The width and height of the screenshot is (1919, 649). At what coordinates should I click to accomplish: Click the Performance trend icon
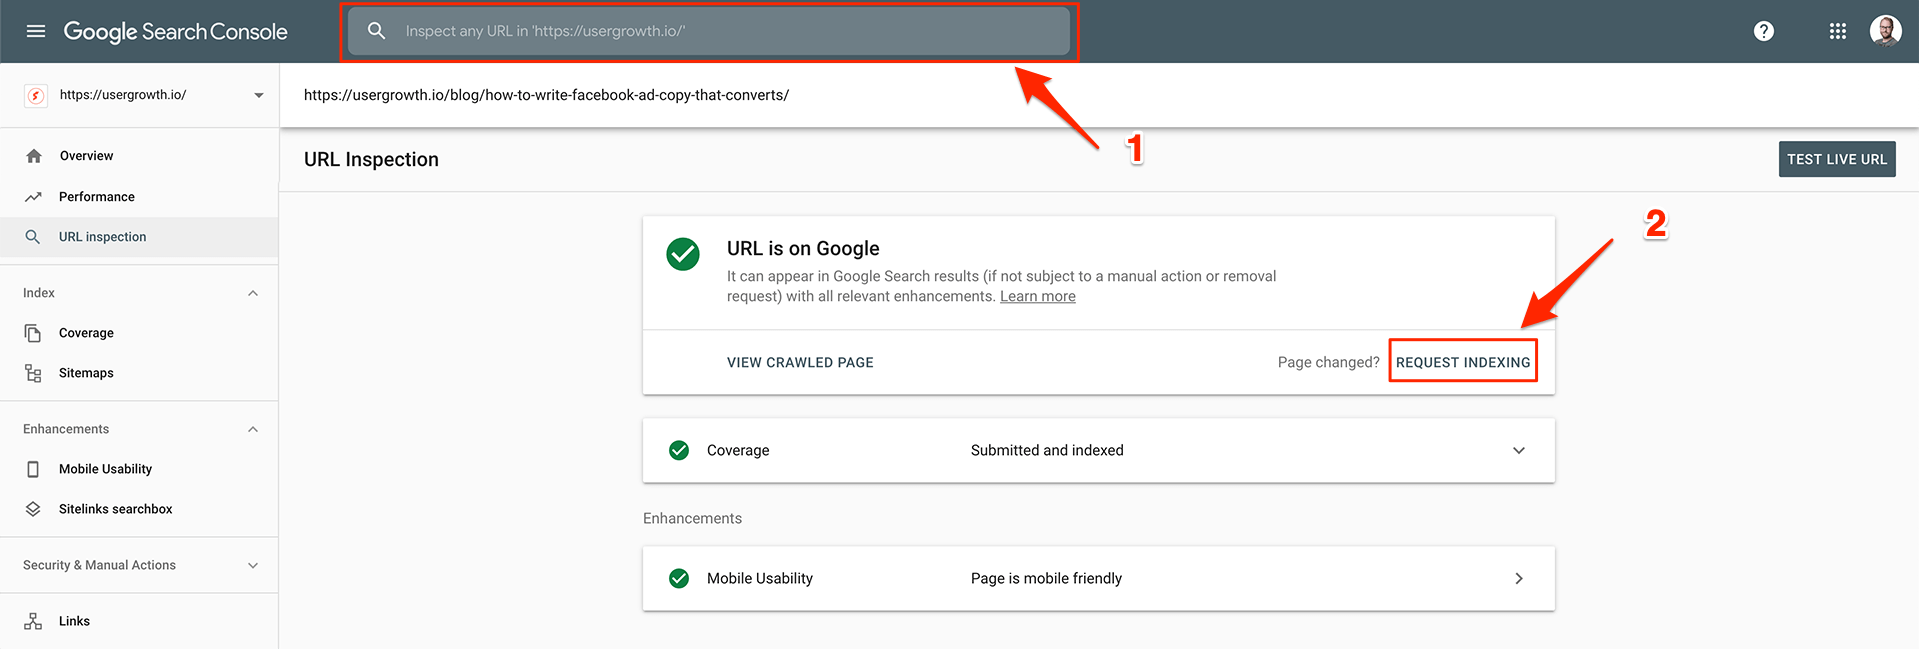(x=33, y=197)
